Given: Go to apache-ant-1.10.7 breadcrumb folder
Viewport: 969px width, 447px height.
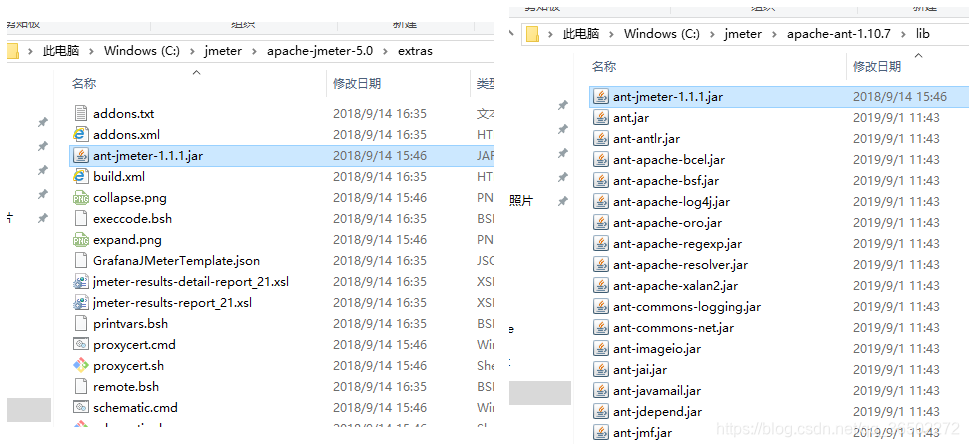Looking at the screenshot, I should (839, 34).
